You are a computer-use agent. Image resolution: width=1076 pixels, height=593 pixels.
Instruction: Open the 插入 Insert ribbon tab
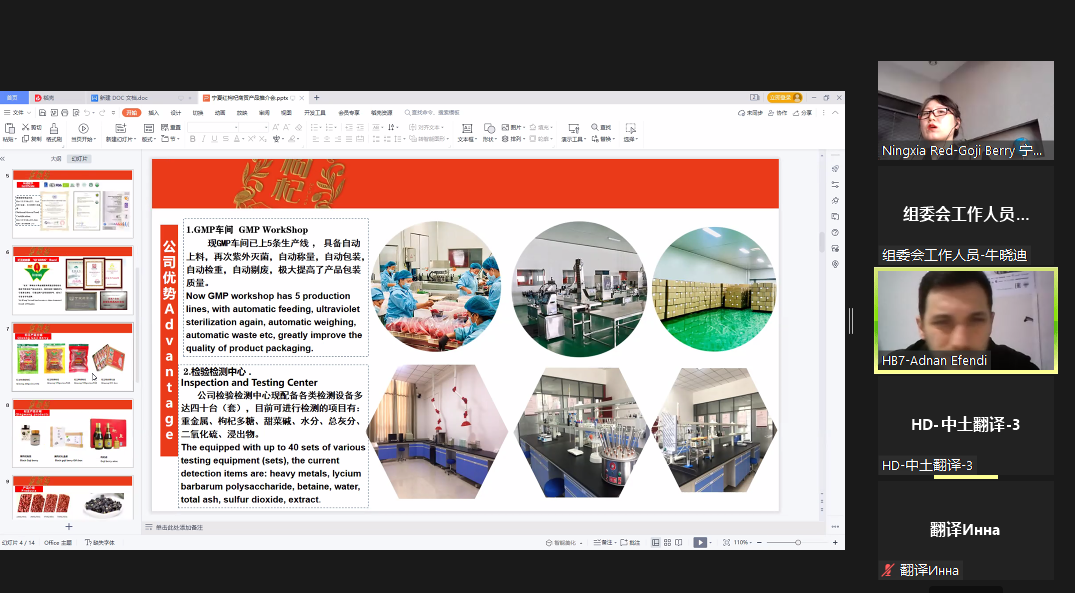coord(154,113)
